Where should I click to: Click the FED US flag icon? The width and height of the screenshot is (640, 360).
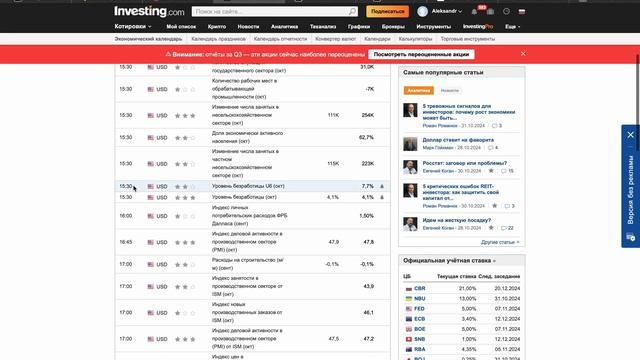click(409, 309)
